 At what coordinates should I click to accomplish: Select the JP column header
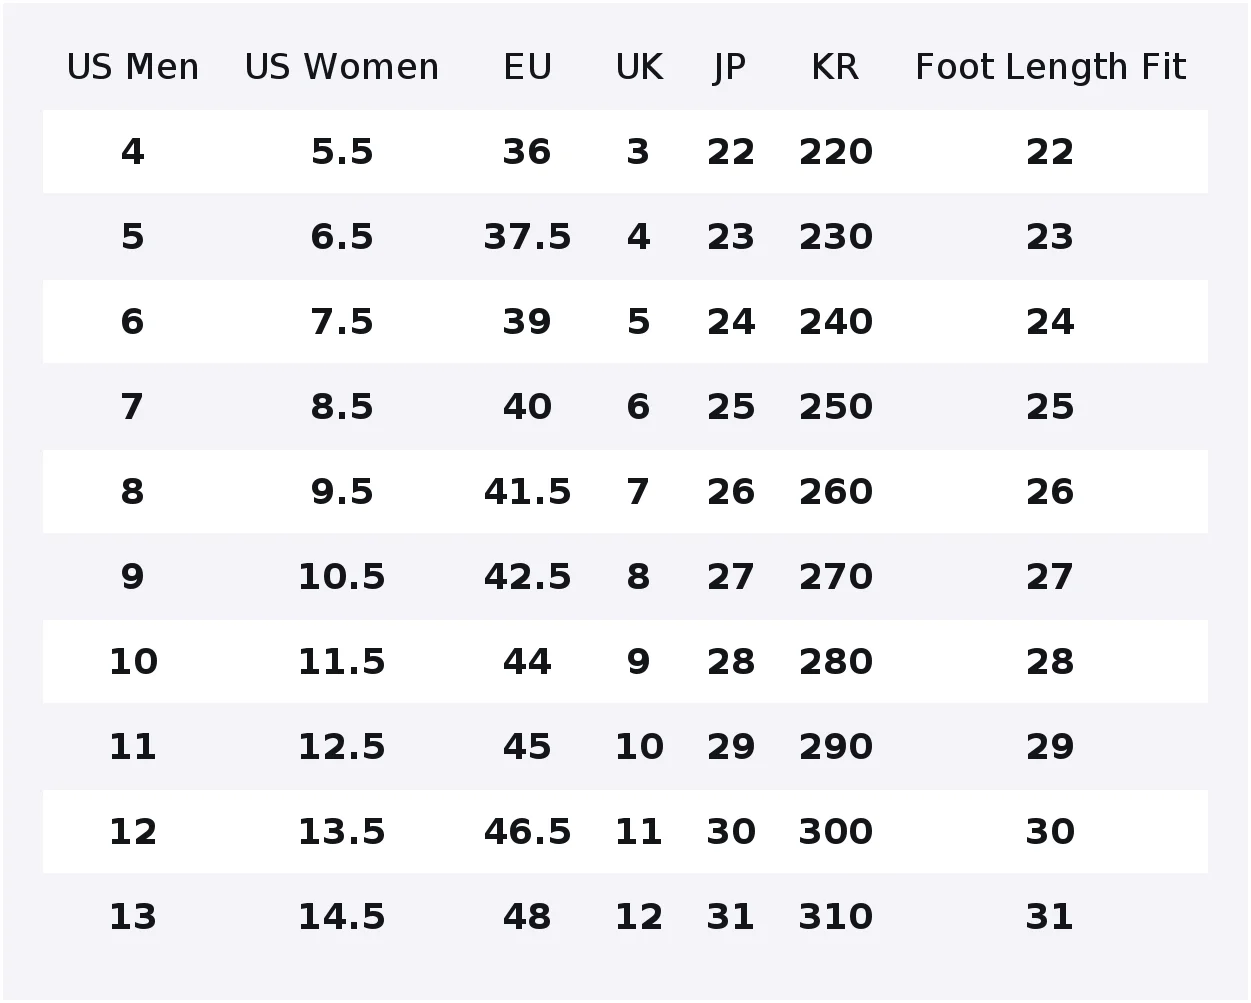(x=730, y=67)
